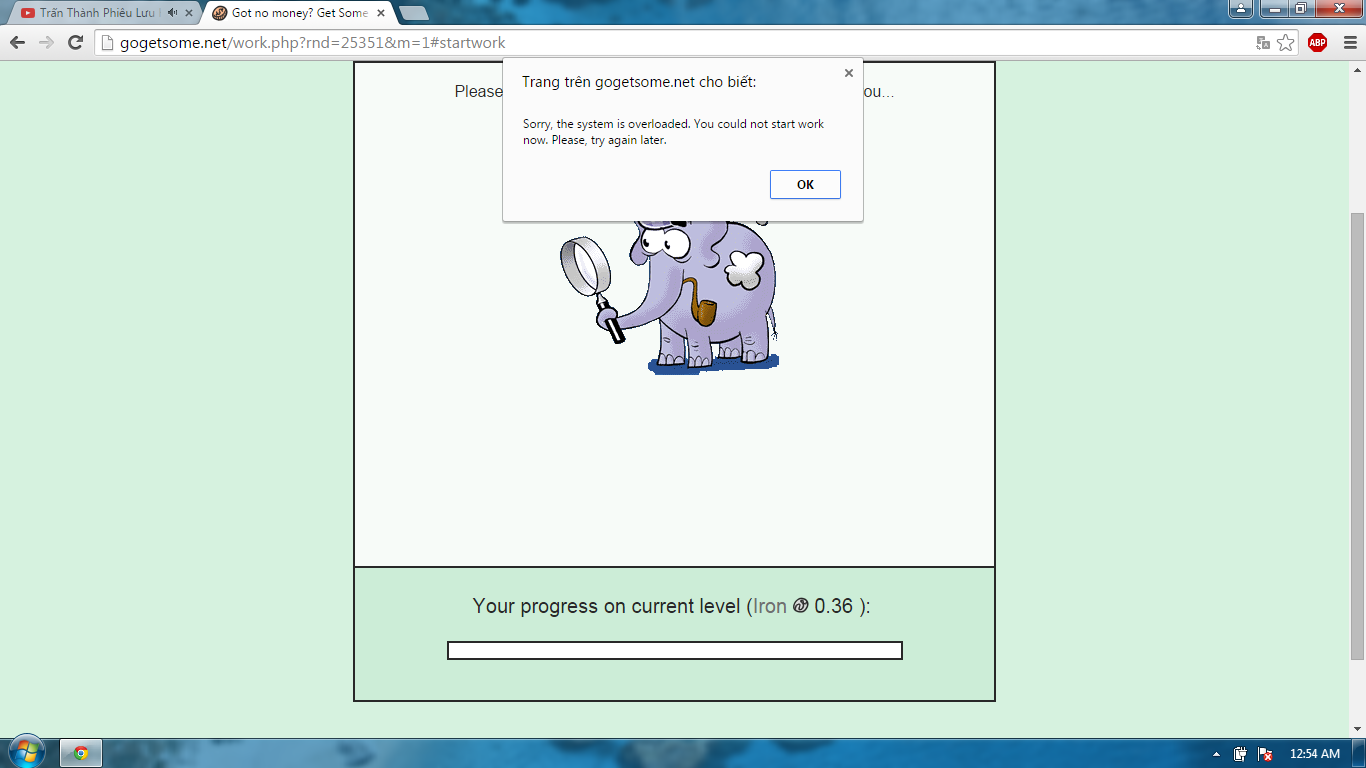The image size is (1366, 768).
Task: Dismiss the alert dialog with its X
Action: (x=848, y=73)
